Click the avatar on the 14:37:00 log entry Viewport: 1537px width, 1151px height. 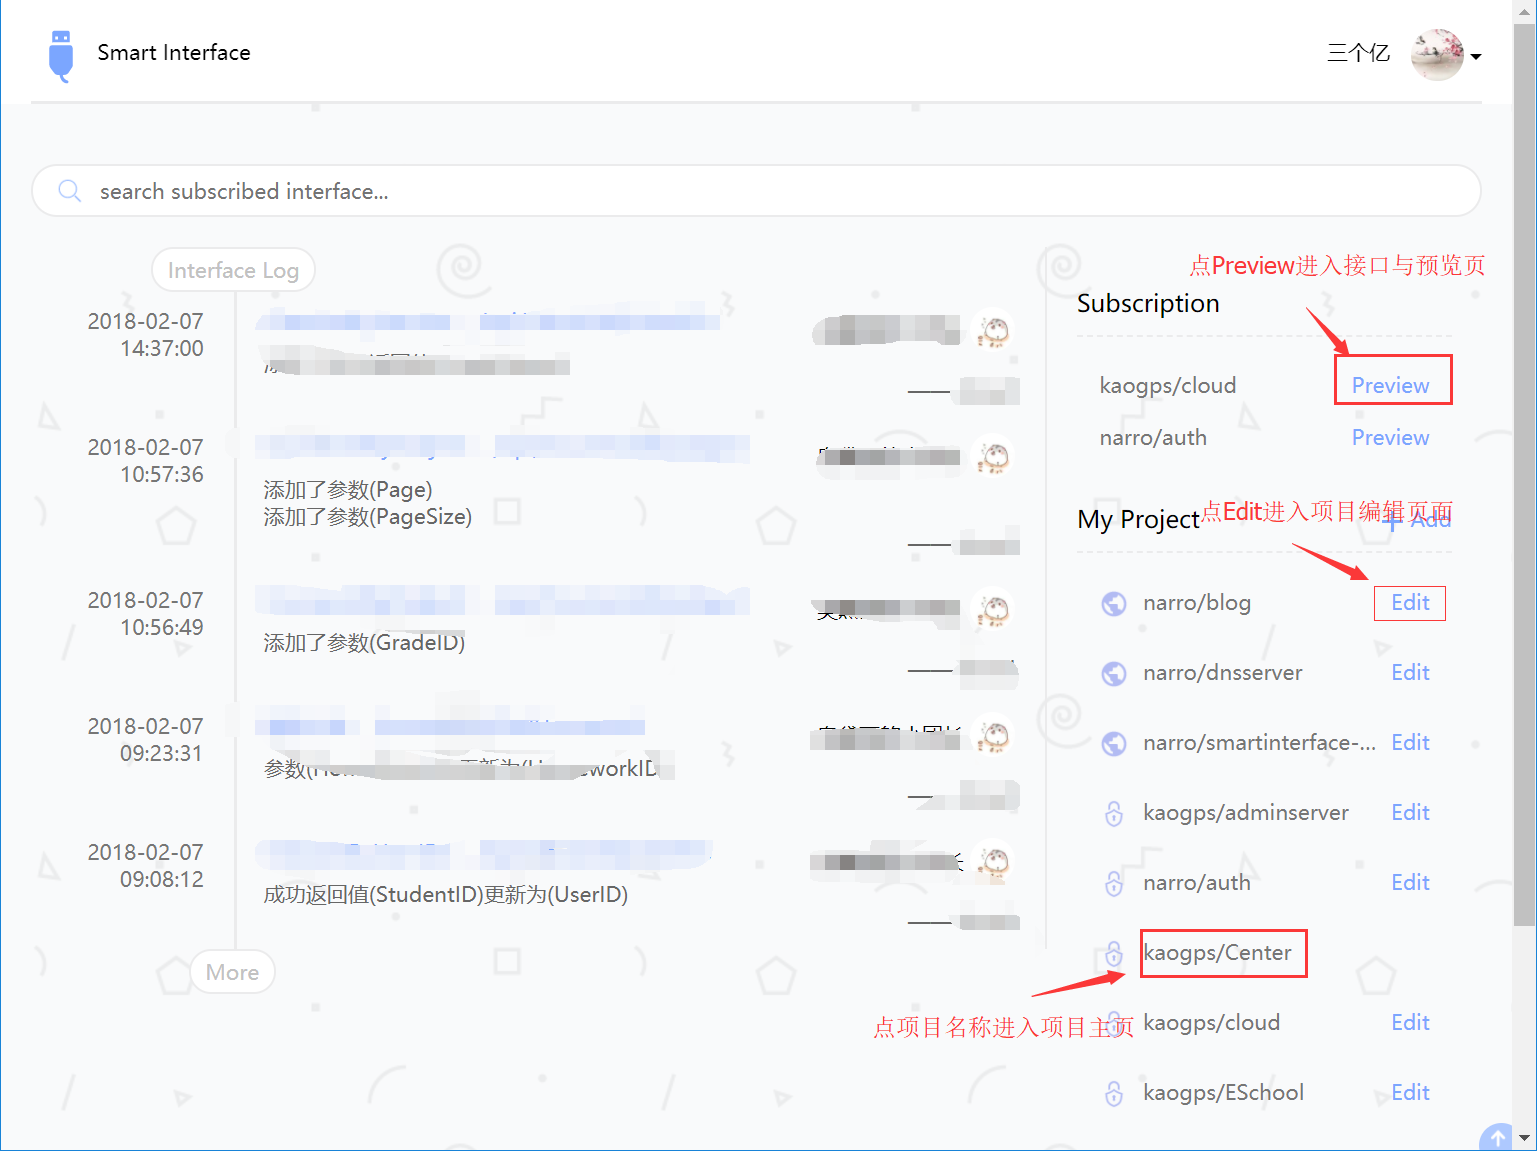(993, 331)
